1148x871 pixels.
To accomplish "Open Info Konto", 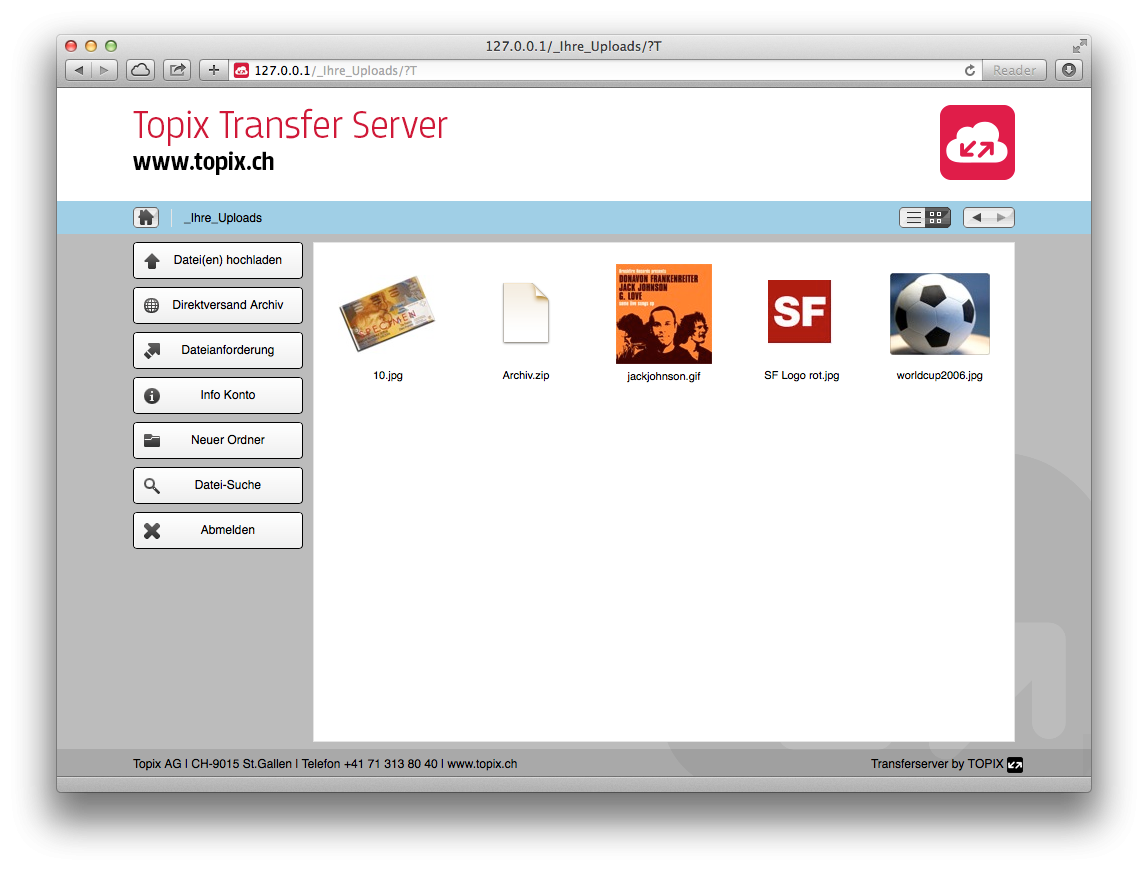I will (217, 395).
